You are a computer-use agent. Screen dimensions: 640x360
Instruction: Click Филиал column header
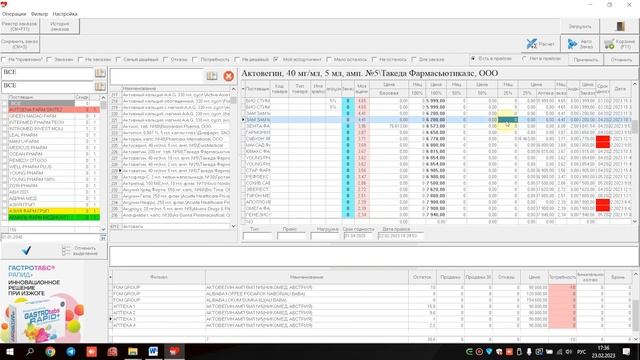click(x=159, y=277)
